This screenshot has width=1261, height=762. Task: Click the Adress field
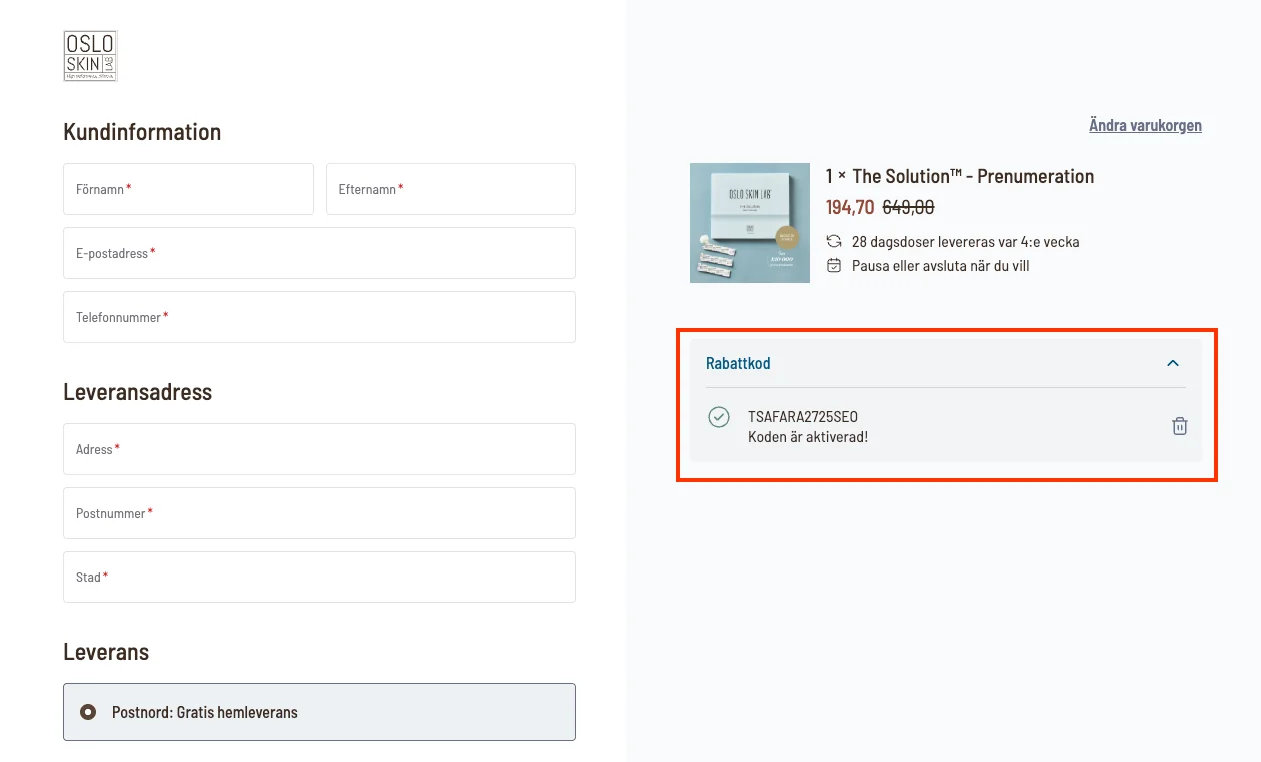click(319, 449)
